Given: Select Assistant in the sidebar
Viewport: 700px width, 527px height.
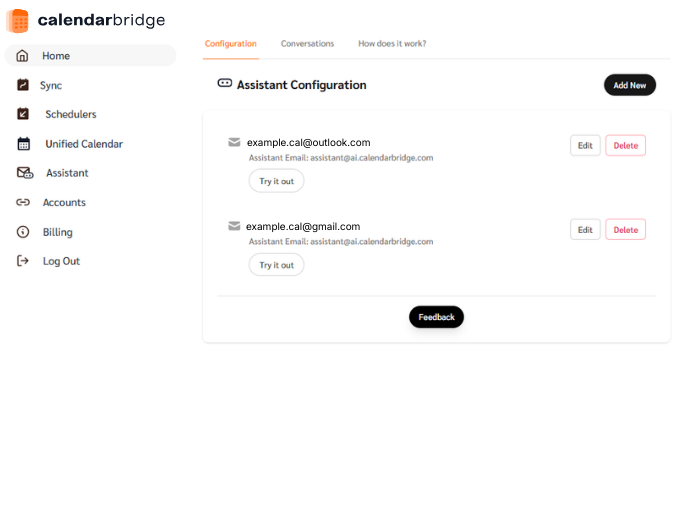Looking at the screenshot, I should click(67, 173).
